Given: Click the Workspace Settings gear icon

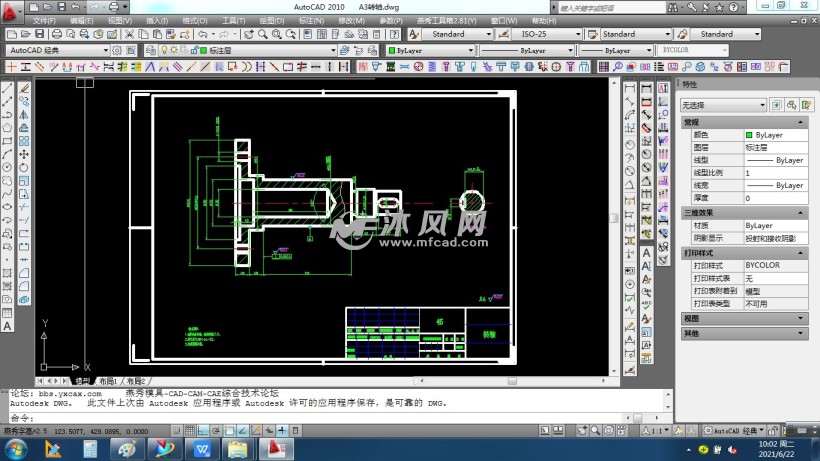Looking at the screenshot, I should [x=117, y=50].
